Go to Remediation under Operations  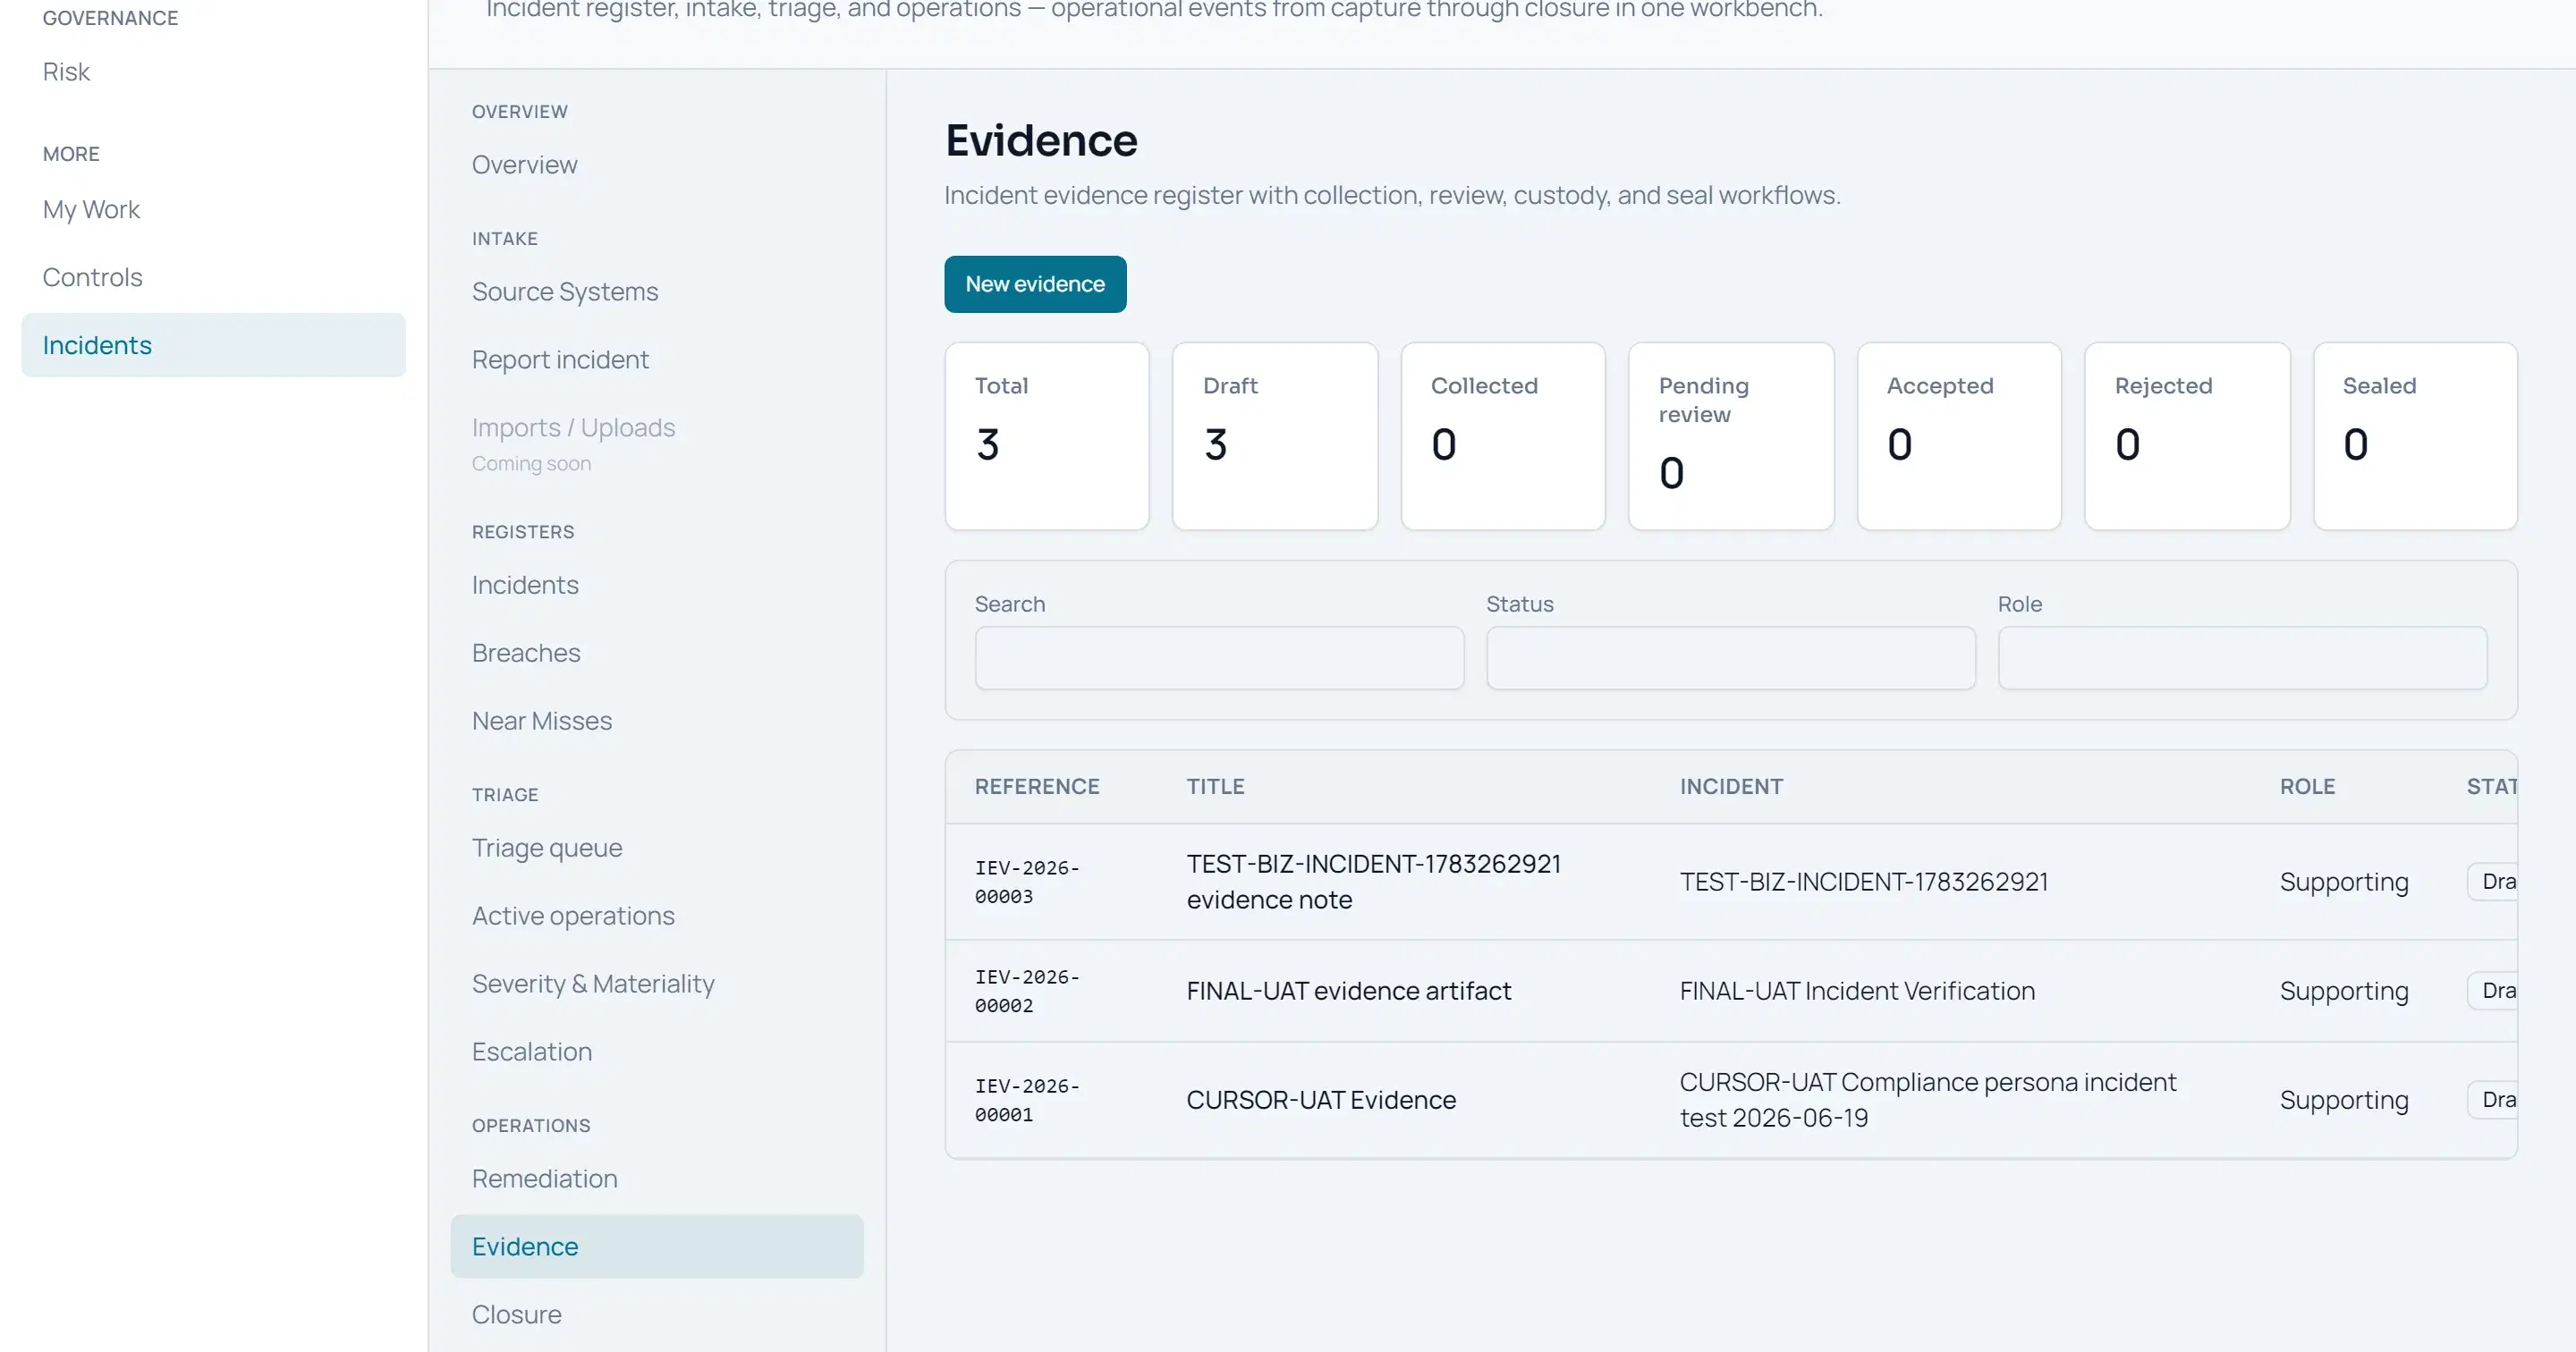click(545, 1178)
